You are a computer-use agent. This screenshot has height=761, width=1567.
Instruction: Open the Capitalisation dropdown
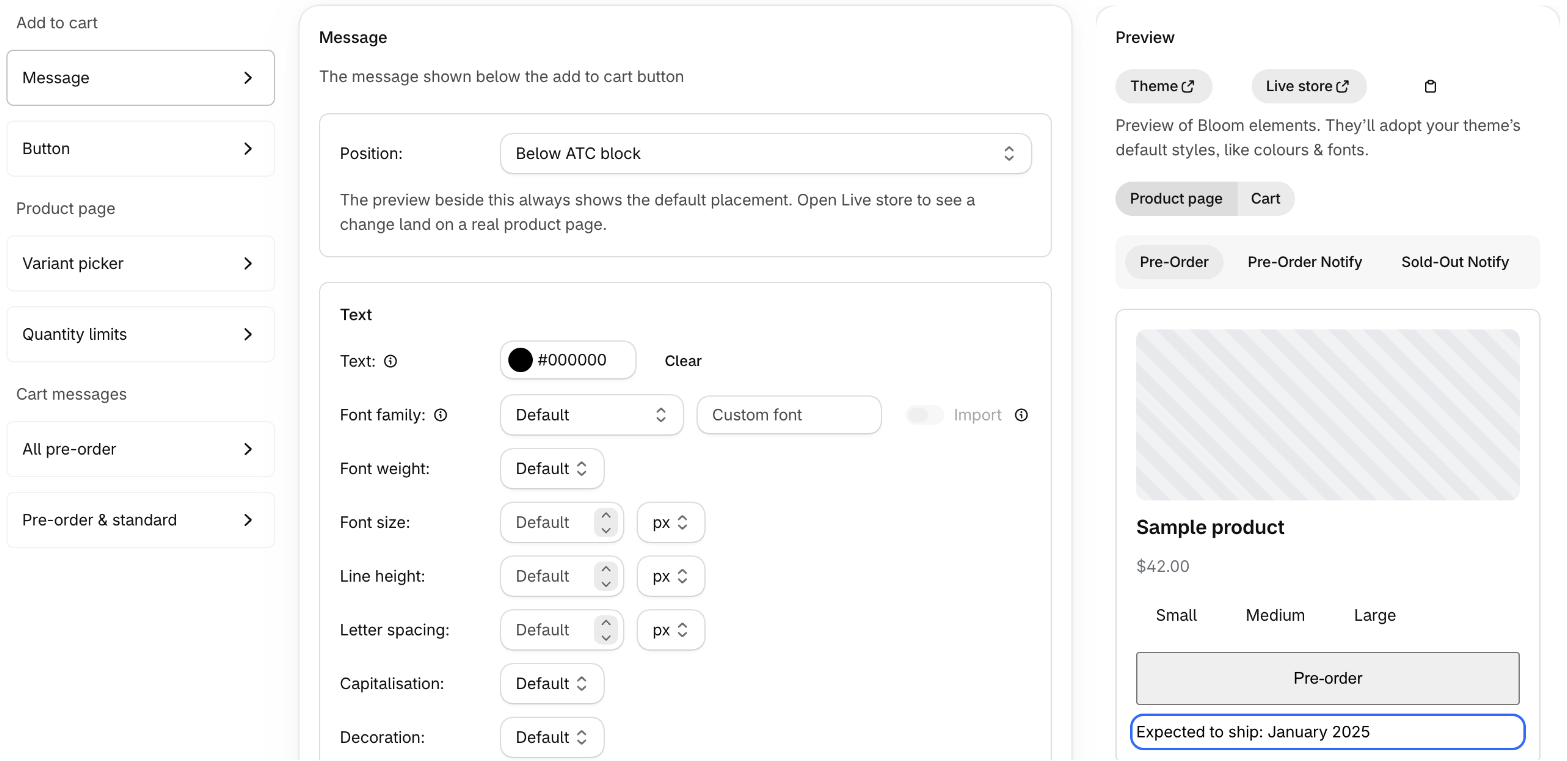coord(552,684)
